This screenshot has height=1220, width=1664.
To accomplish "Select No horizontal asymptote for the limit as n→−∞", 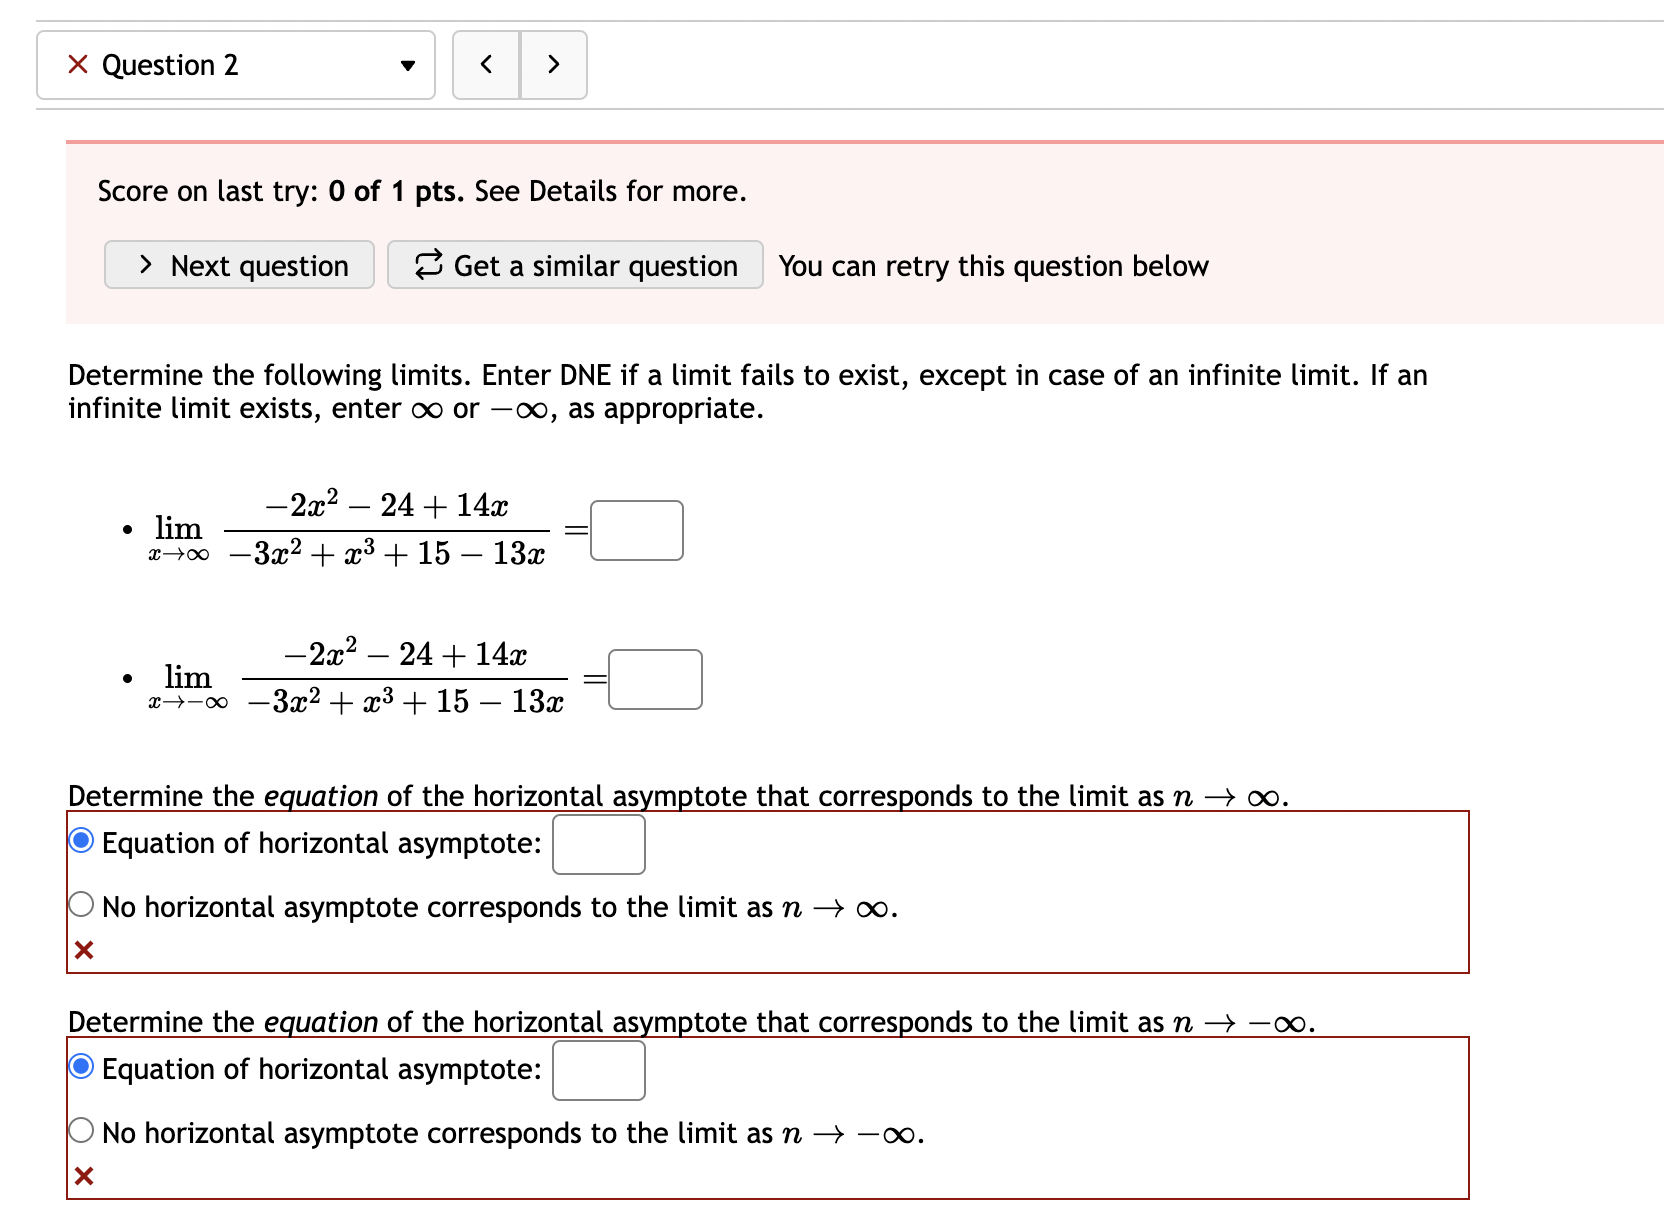I will coord(80,1130).
